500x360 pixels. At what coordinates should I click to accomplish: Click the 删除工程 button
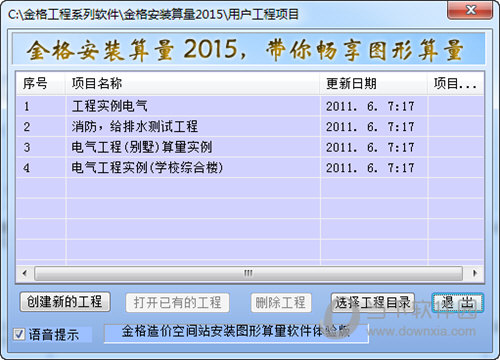pyautogui.click(x=281, y=303)
